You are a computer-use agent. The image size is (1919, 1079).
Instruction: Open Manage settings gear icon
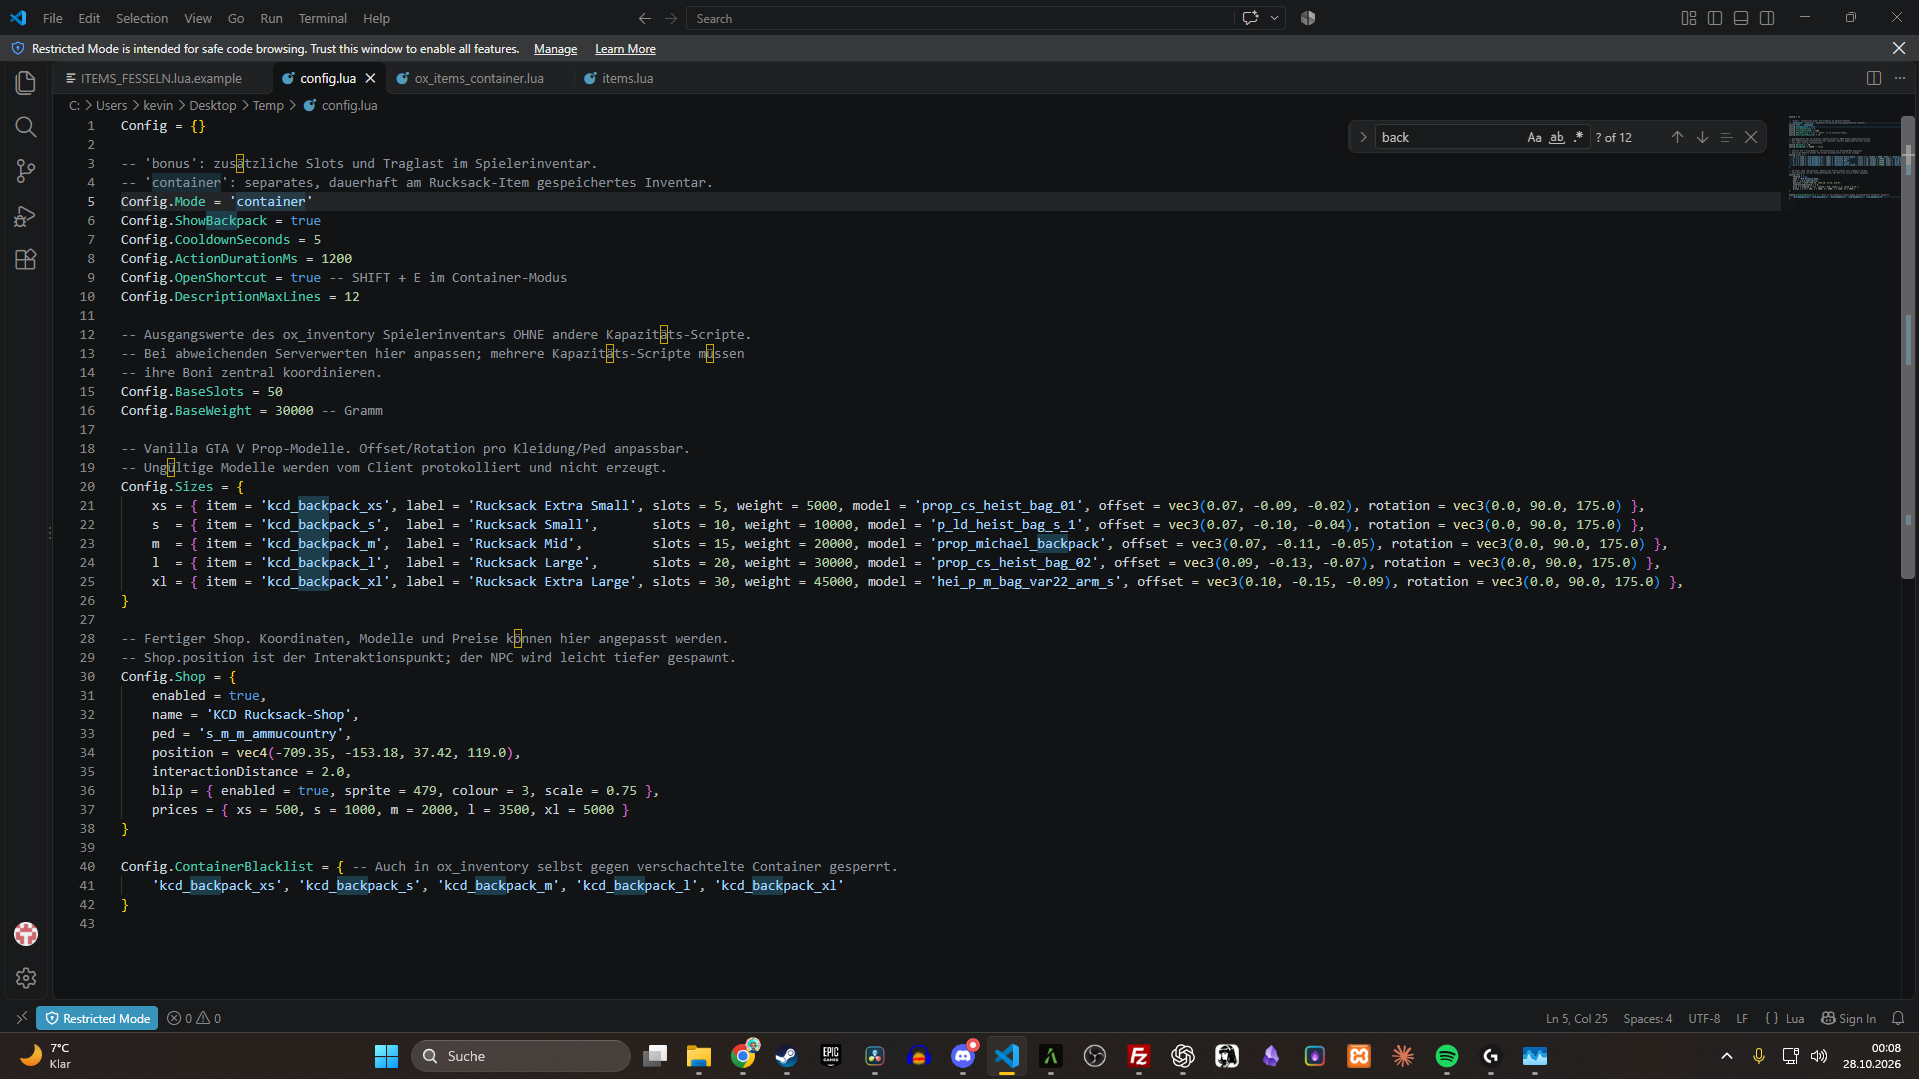(x=26, y=978)
